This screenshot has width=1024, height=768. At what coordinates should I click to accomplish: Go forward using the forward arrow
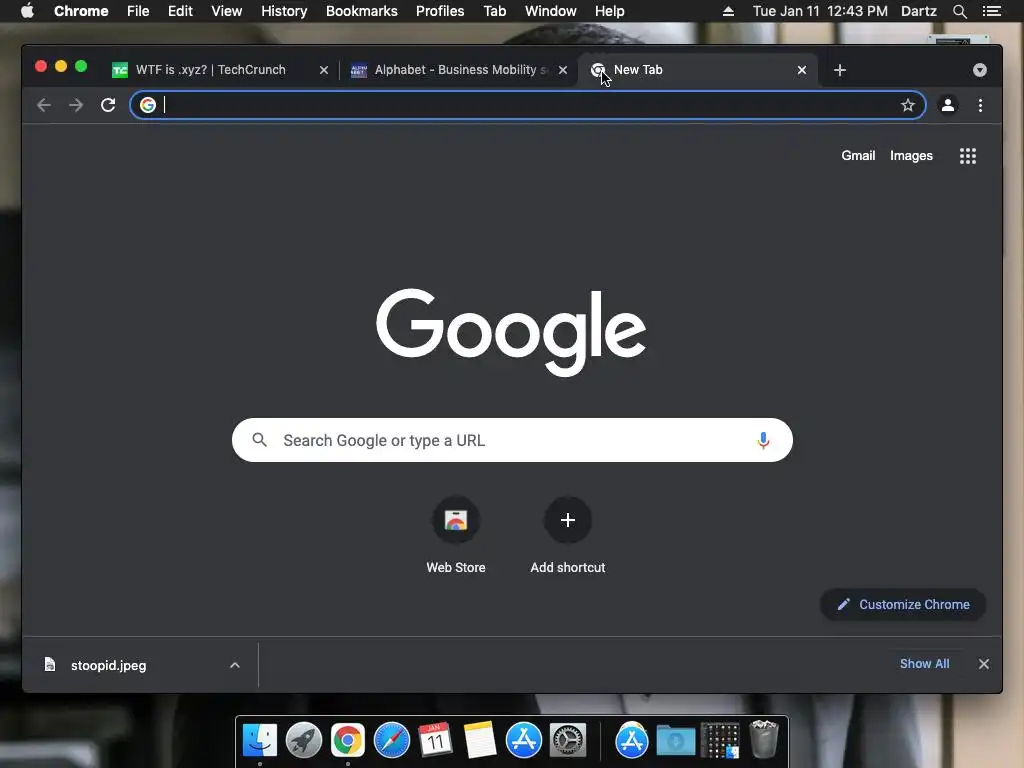[76, 105]
